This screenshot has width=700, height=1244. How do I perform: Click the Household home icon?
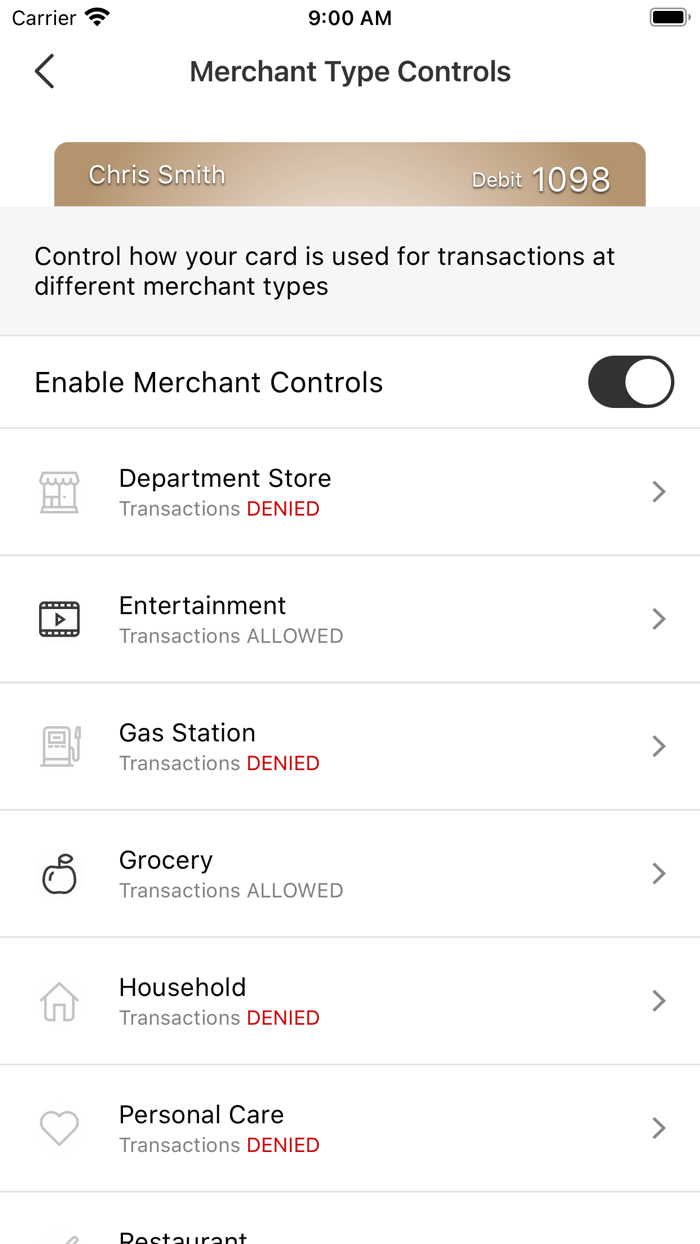tap(59, 1000)
